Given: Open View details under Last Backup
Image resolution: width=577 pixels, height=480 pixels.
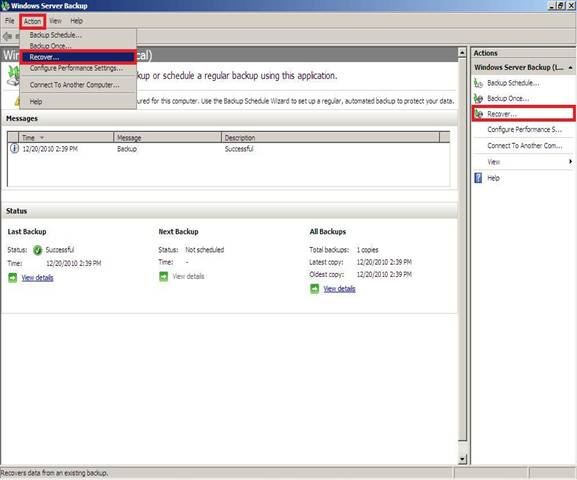Looking at the screenshot, I should (37, 278).
